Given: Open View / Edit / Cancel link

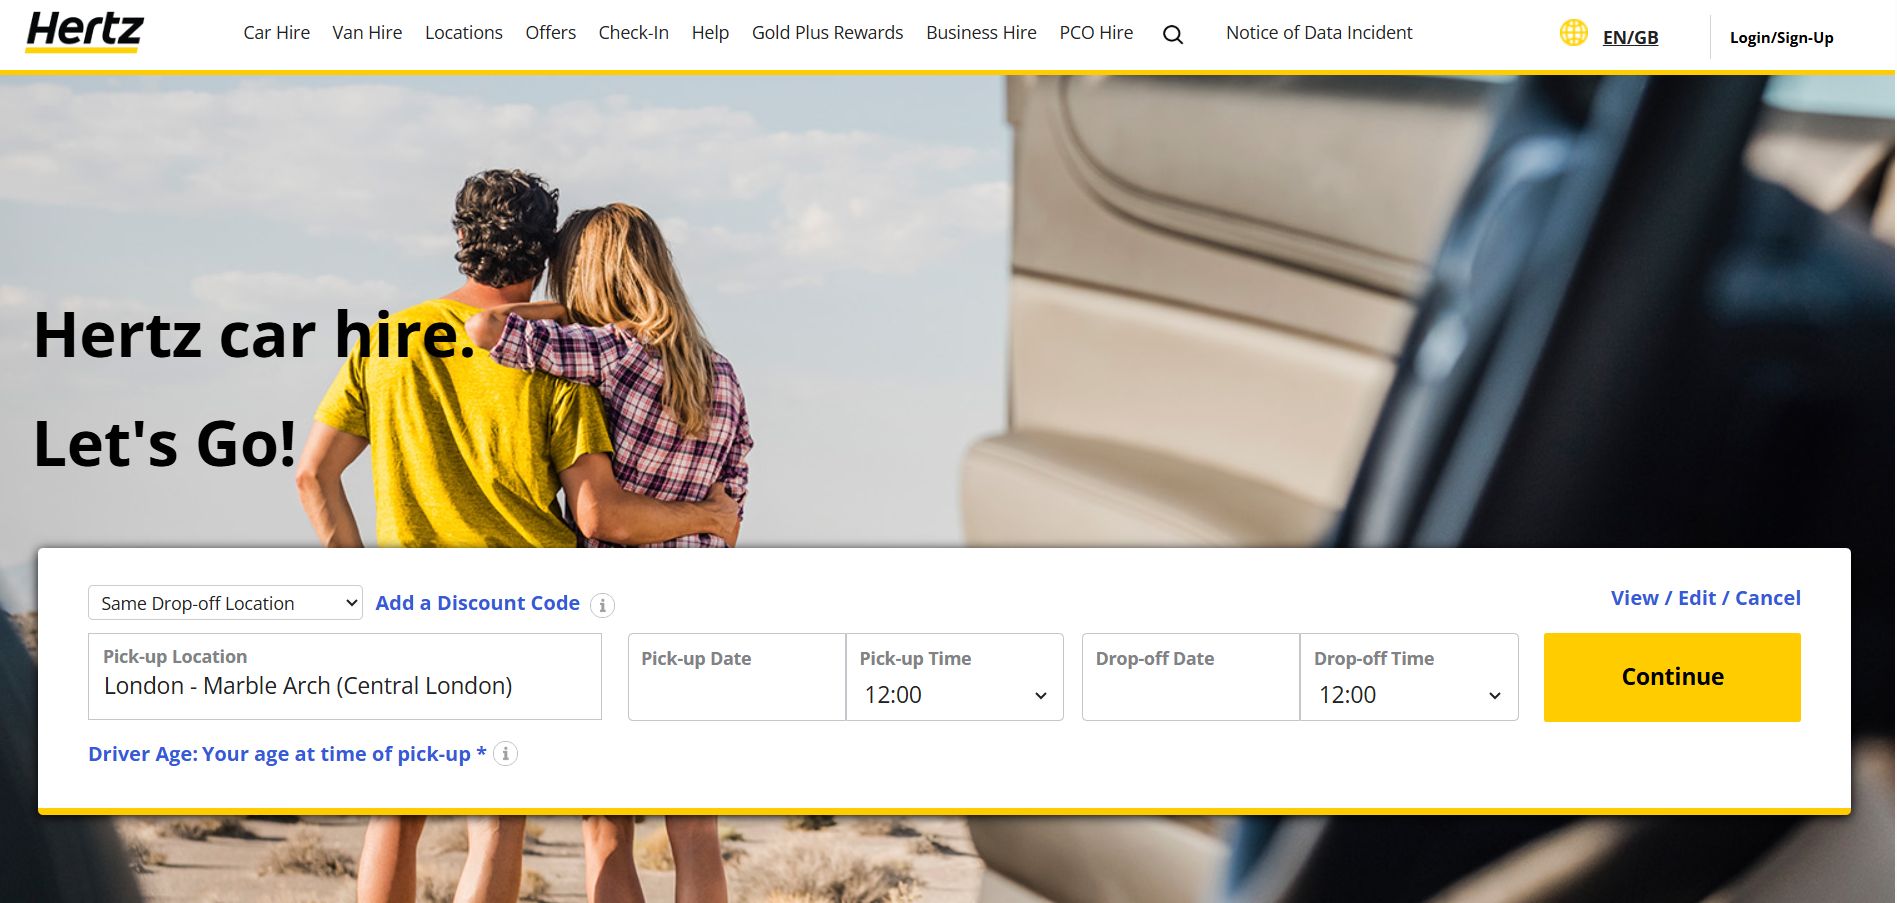Looking at the screenshot, I should coord(1705,598).
